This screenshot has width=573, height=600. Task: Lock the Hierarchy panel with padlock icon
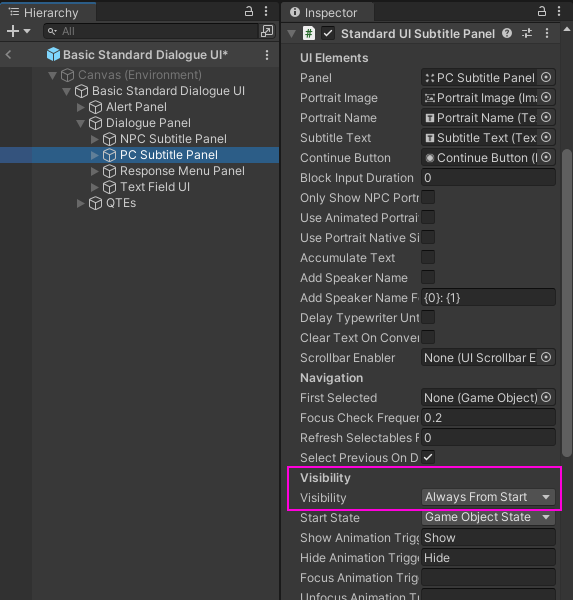point(249,11)
